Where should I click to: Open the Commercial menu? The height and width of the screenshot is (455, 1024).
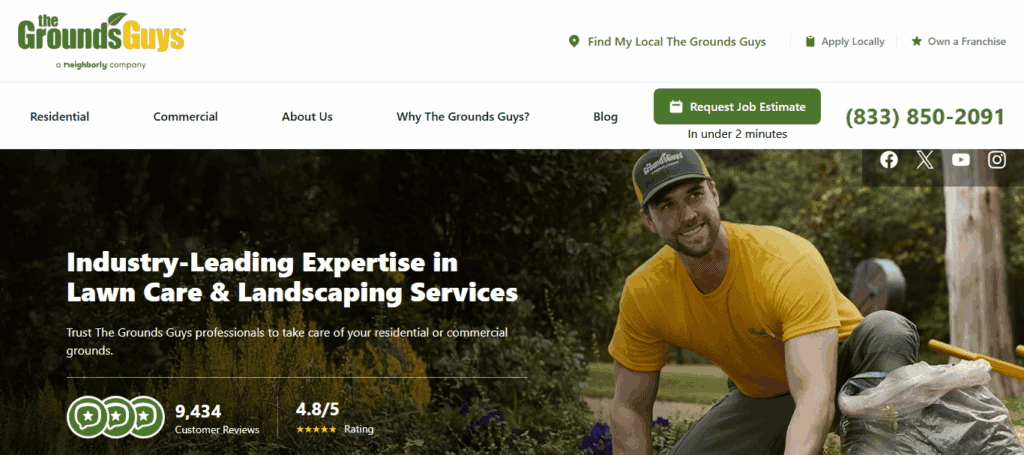(x=185, y=117)
